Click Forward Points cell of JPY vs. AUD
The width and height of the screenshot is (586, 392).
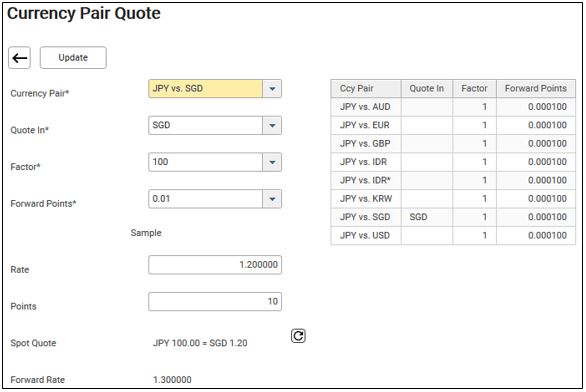click(x=536, y=107)
